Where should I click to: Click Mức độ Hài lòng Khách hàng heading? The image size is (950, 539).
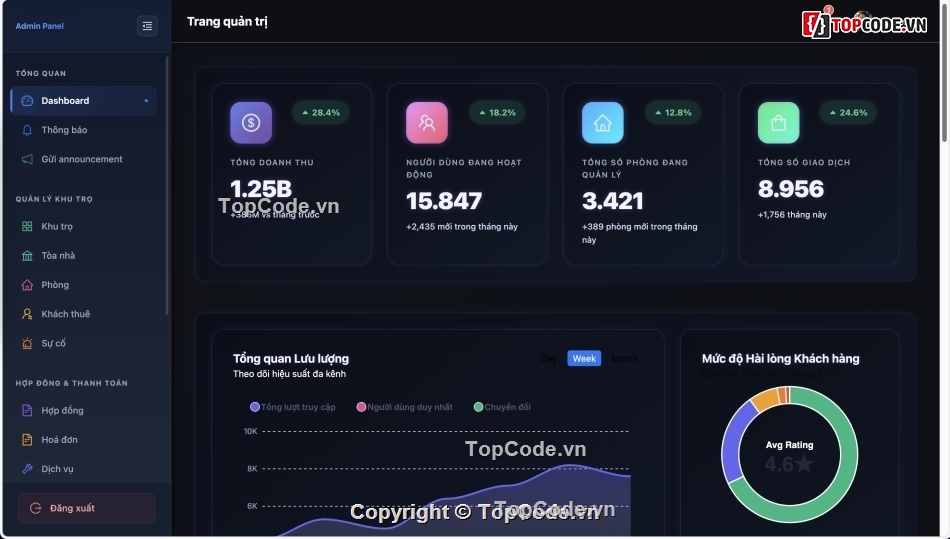coord(780,359)
